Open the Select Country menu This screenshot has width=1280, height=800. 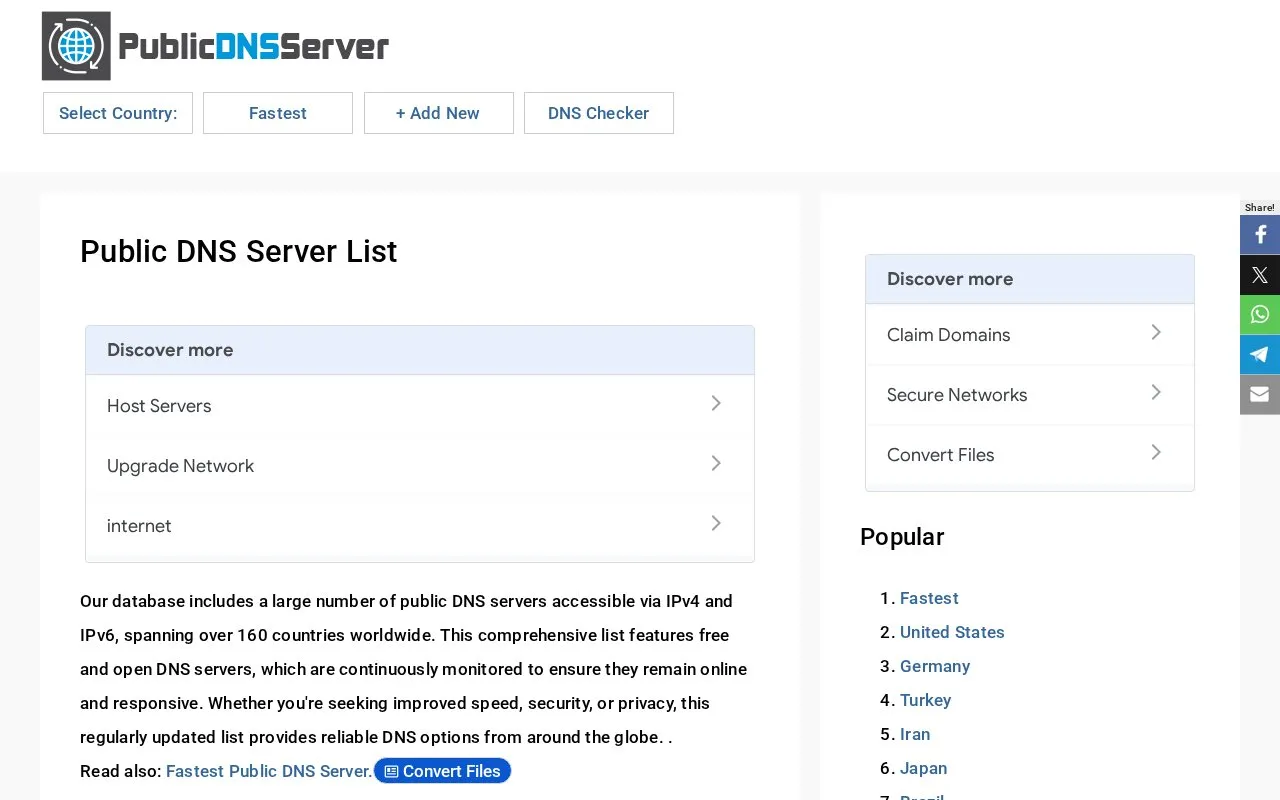click(118, 113)
